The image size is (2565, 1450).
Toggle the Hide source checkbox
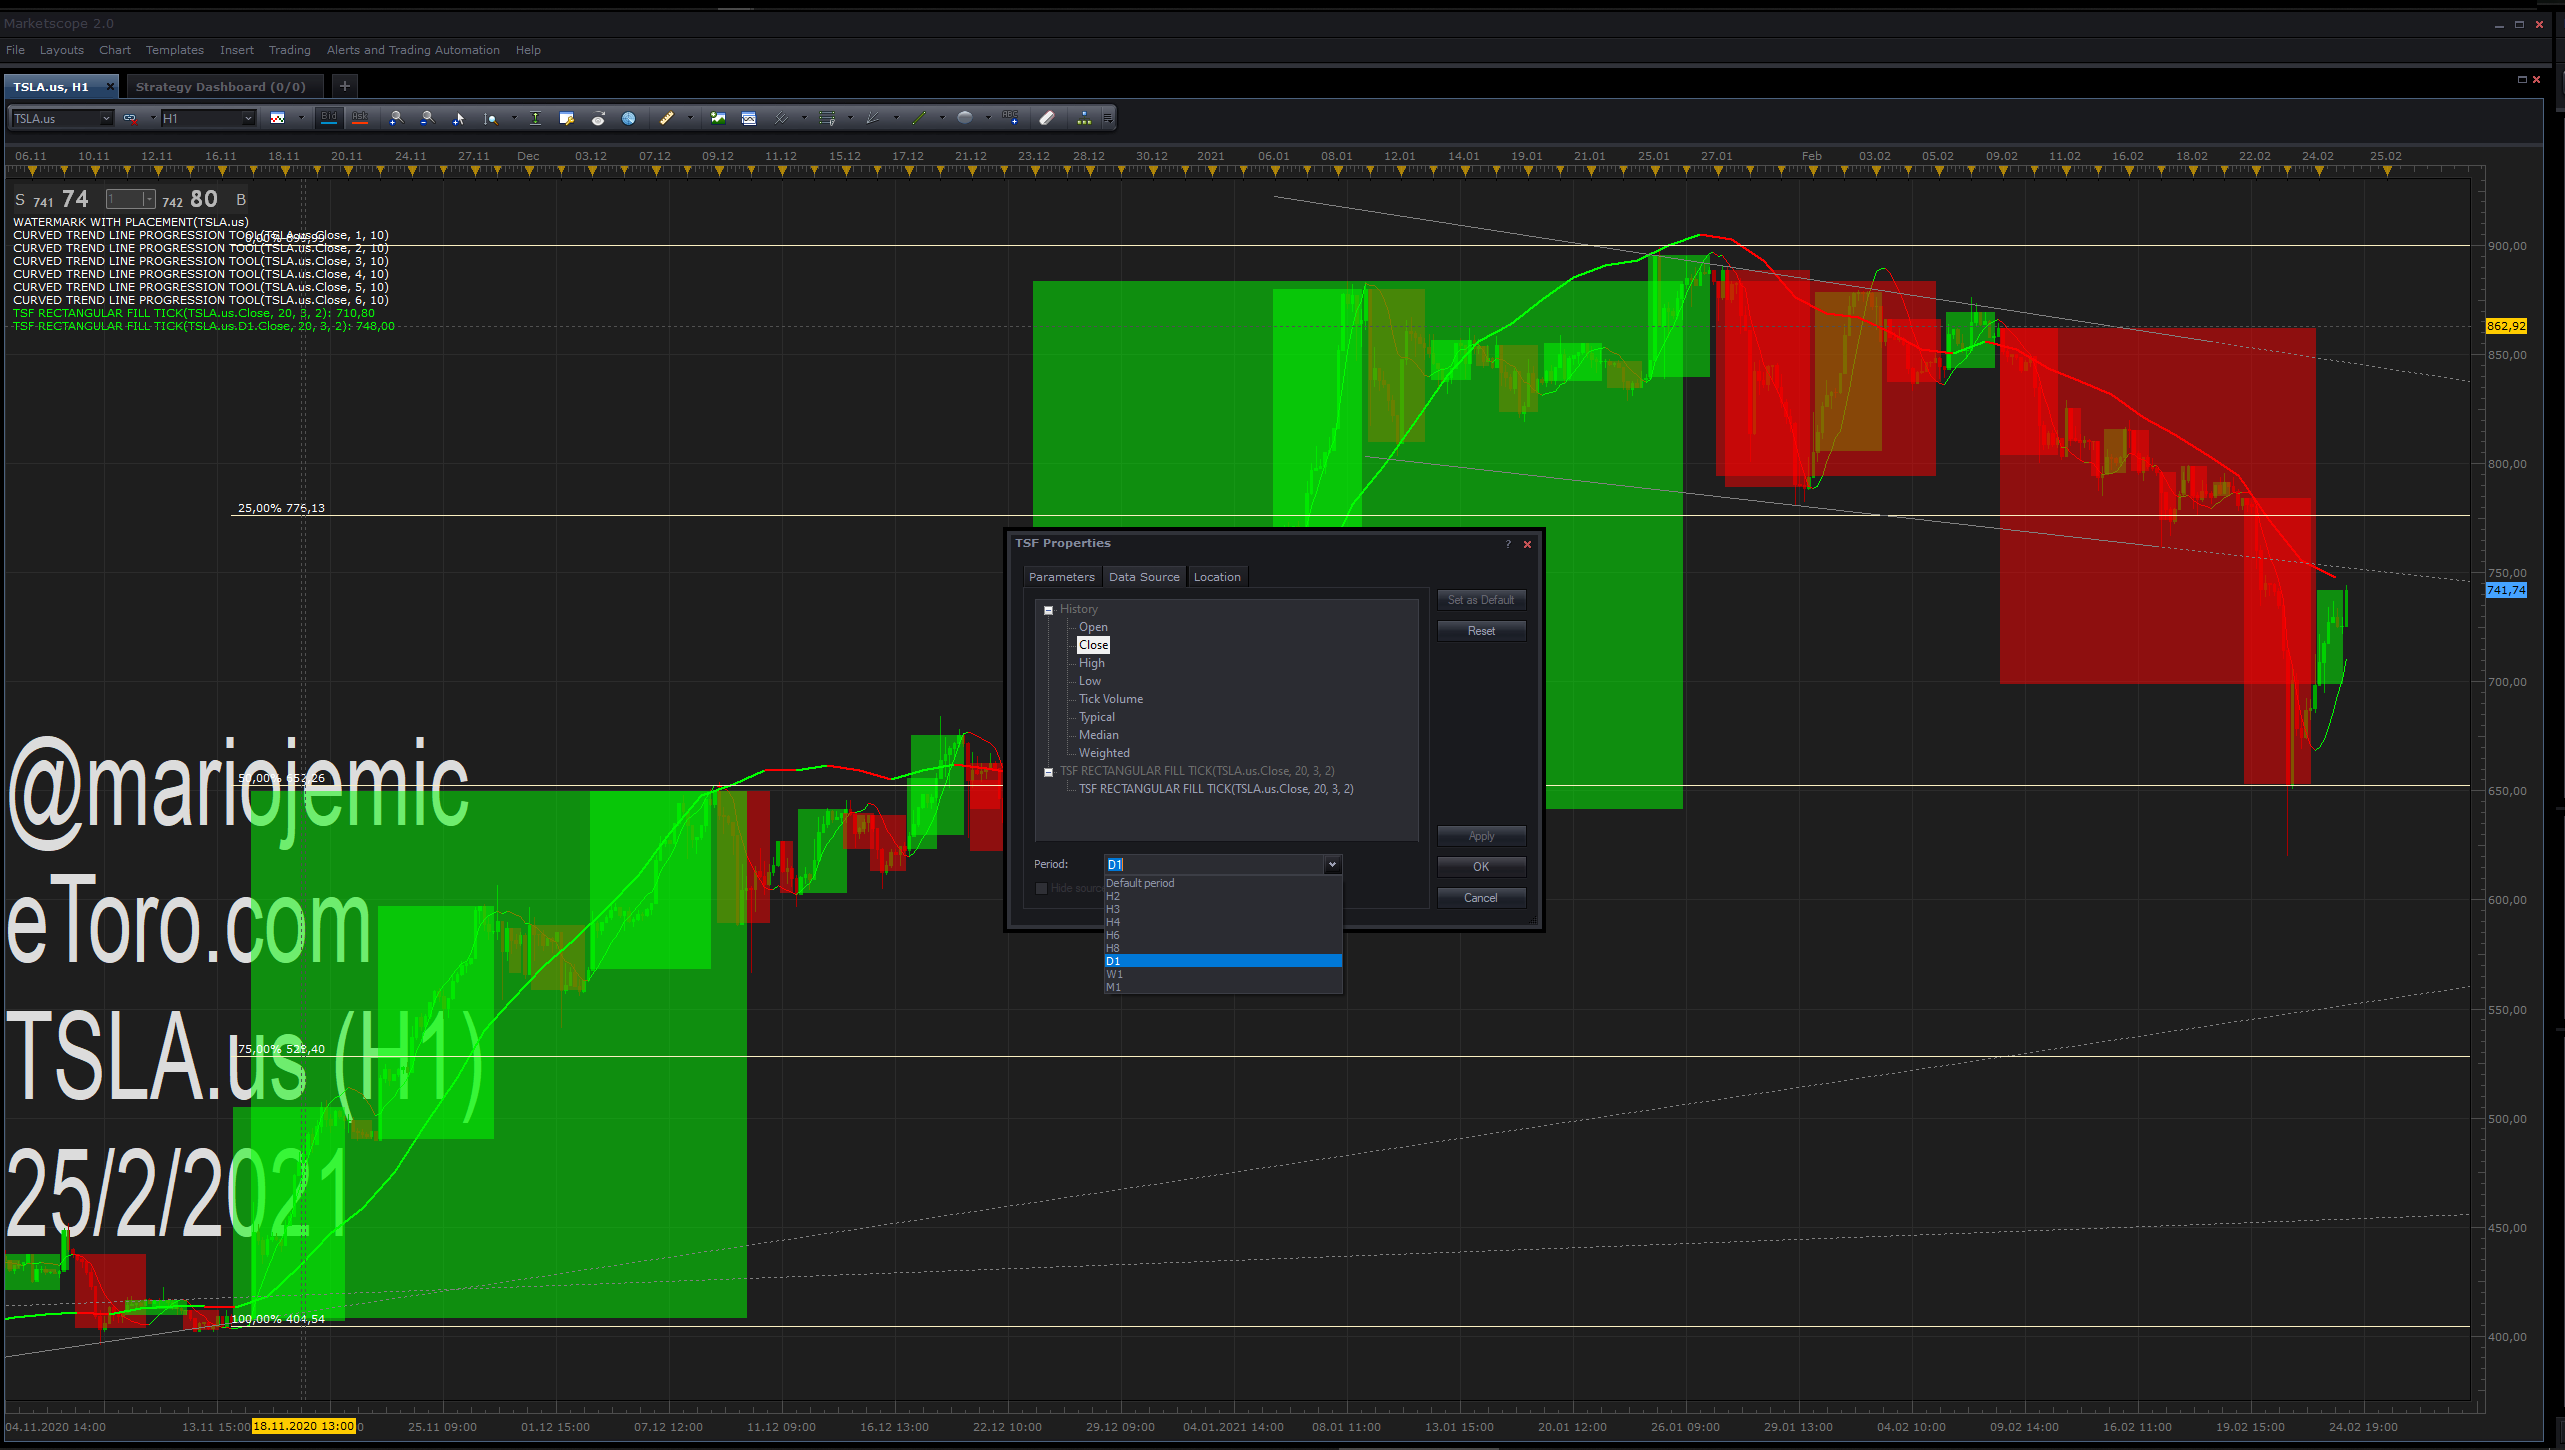click(x=1041, y=888)
